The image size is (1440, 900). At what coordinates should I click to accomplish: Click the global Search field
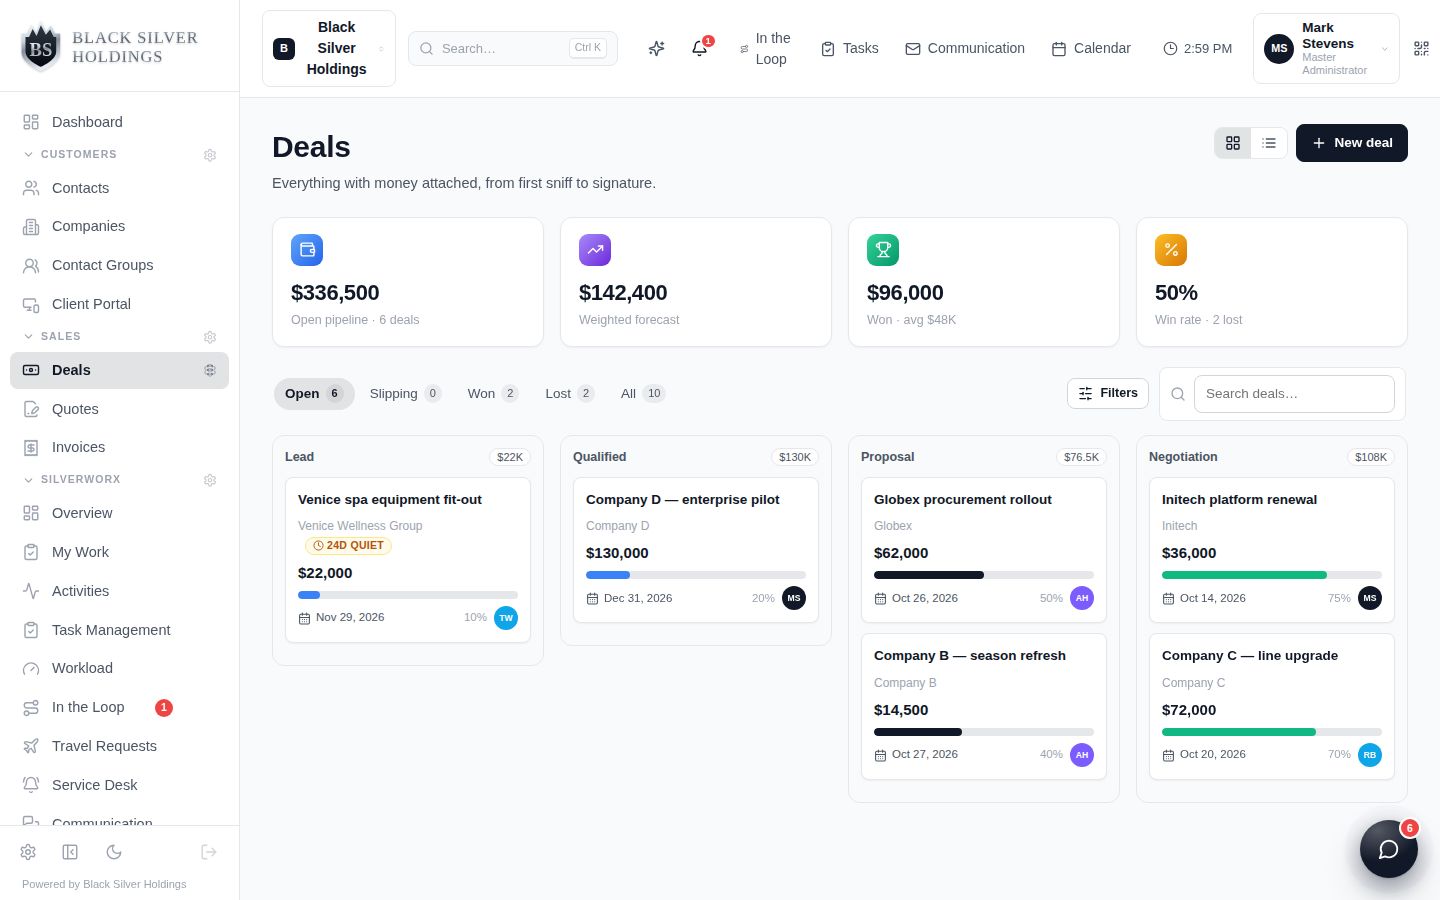(x=513, y=48)
